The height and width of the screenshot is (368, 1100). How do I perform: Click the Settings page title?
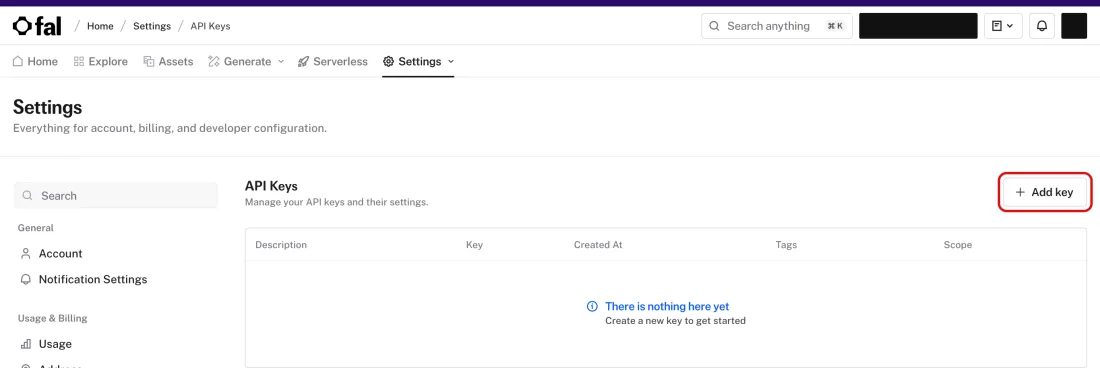48,107
